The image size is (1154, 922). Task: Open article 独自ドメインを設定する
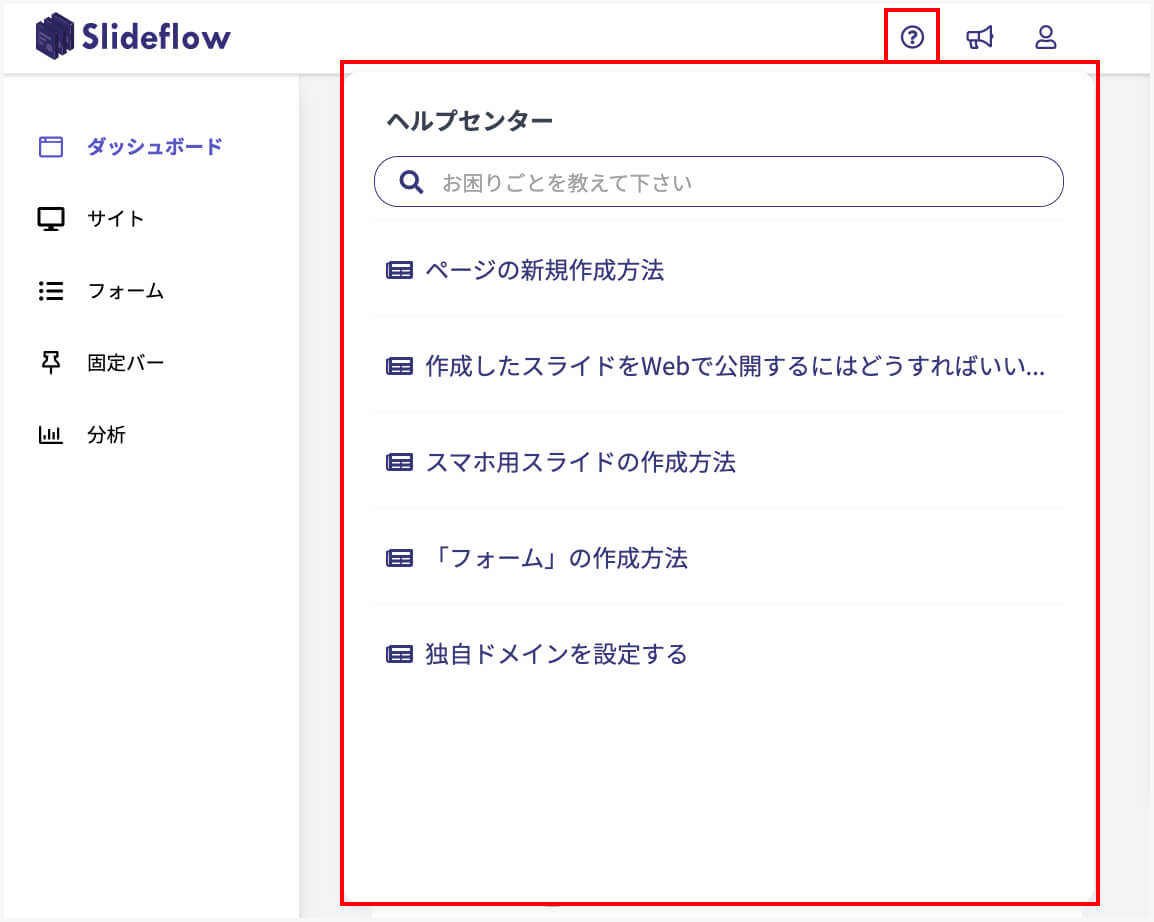click(x=556, y=654)
